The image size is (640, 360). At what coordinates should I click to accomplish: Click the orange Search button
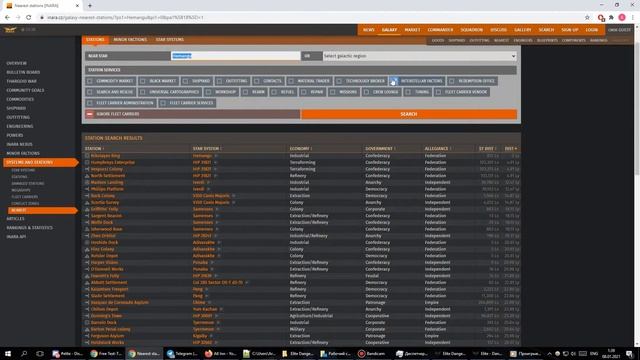409,114
